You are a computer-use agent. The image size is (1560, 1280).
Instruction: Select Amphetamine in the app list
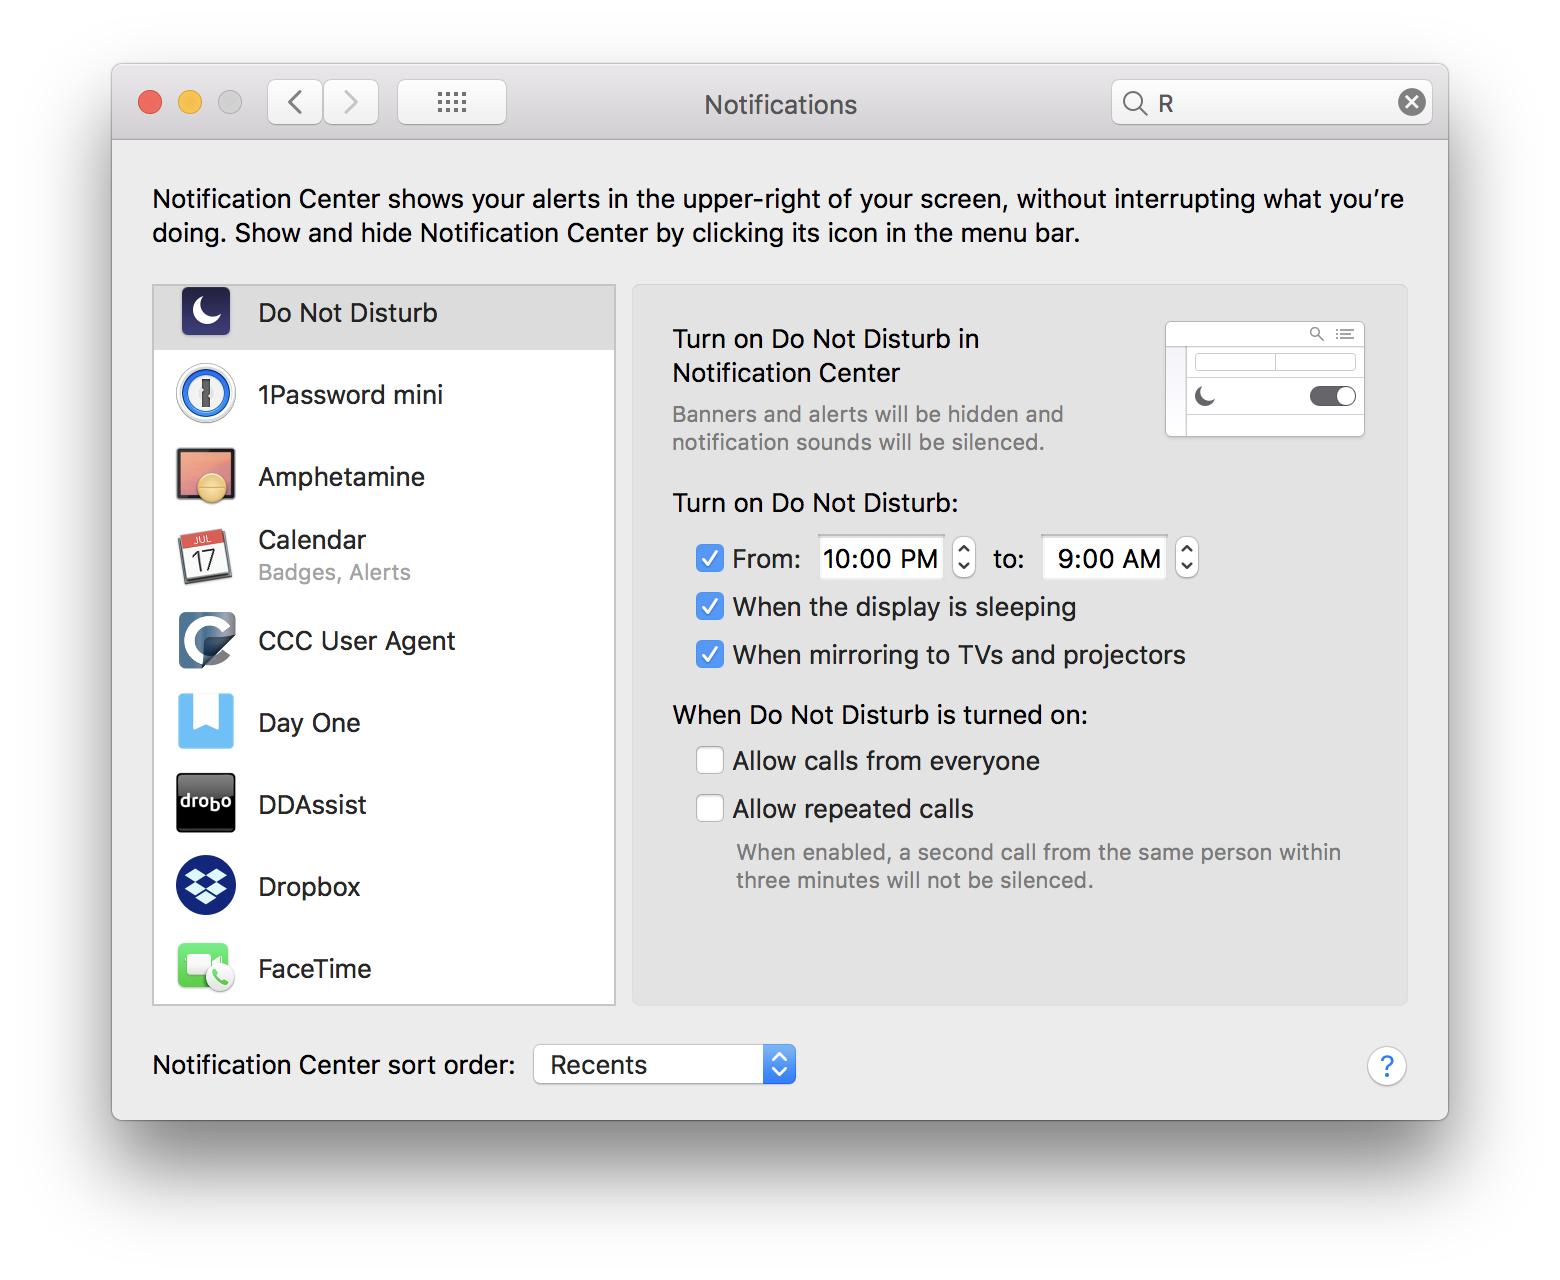coord(384,476)
